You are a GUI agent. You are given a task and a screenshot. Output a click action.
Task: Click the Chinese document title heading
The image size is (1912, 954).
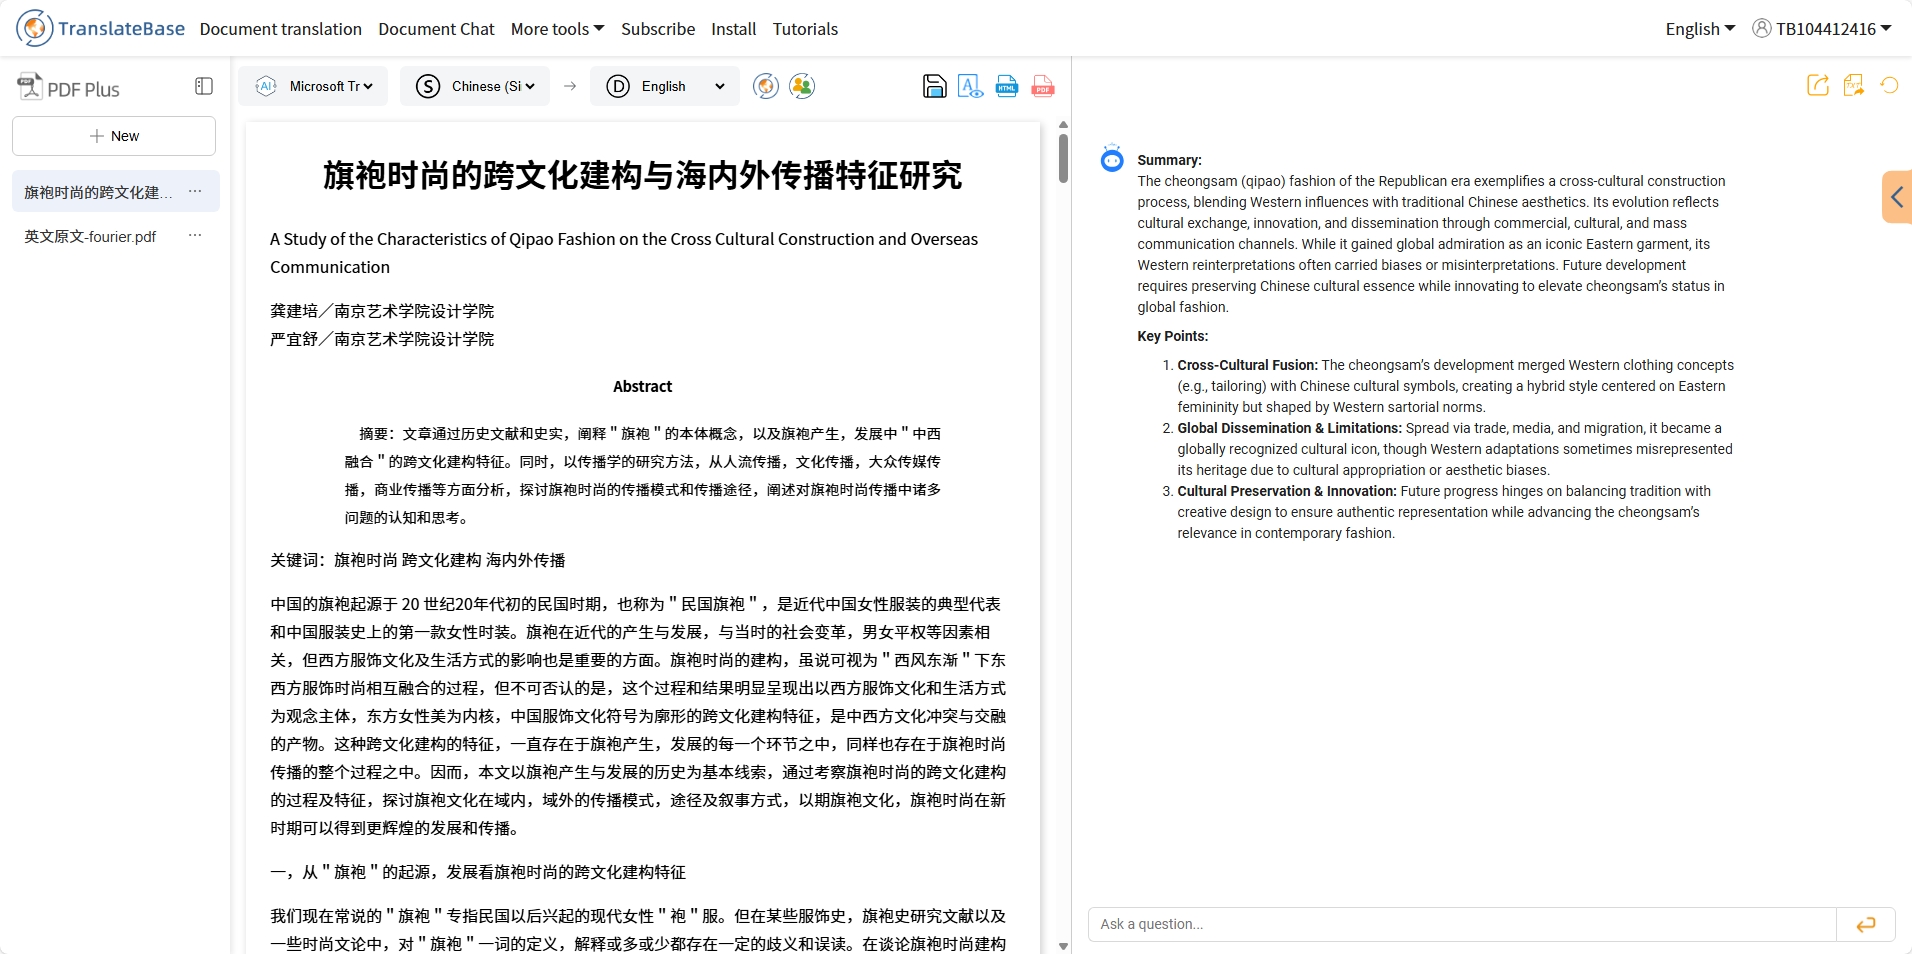(x=642, y=175)
